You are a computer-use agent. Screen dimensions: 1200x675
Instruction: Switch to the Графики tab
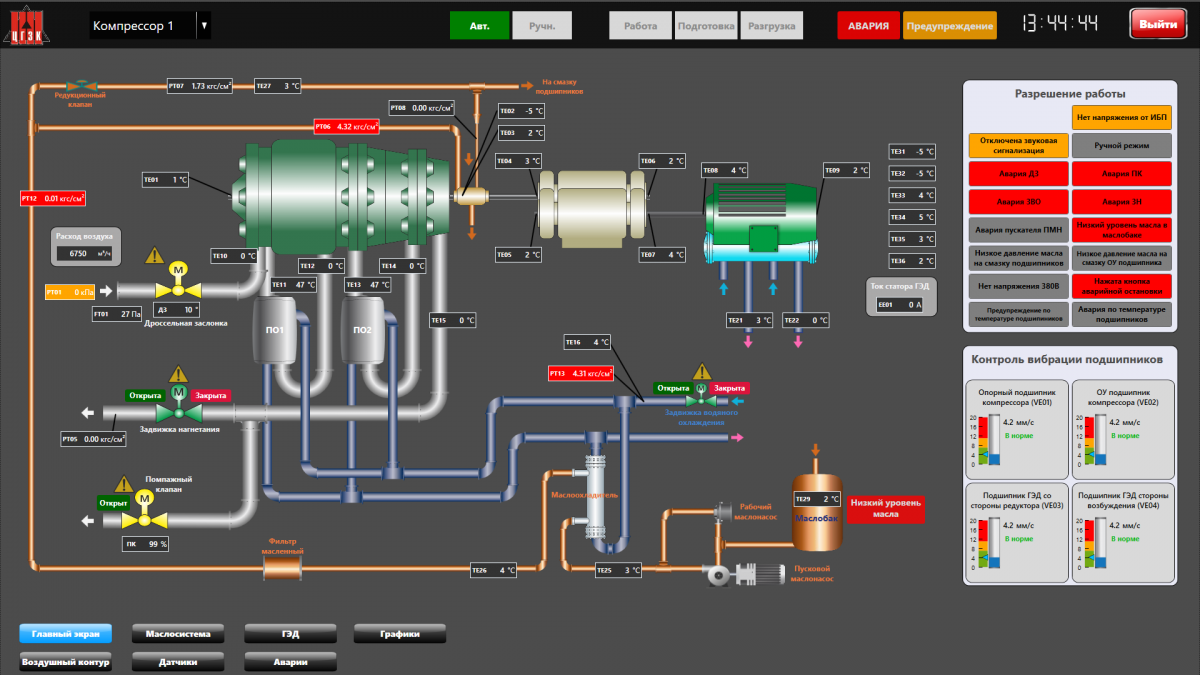[x=399, y=634]
